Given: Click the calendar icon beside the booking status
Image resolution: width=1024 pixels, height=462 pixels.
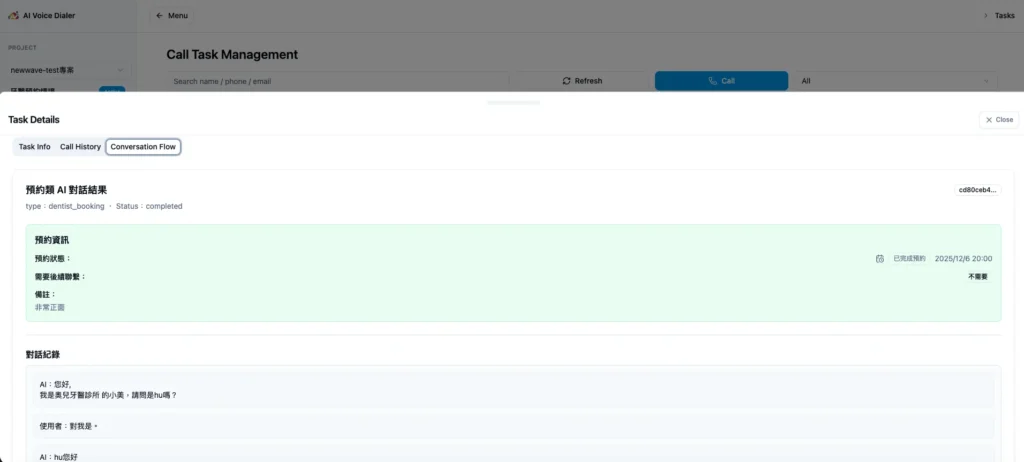Looking at the screenshot, I should [x=880, y=258].
